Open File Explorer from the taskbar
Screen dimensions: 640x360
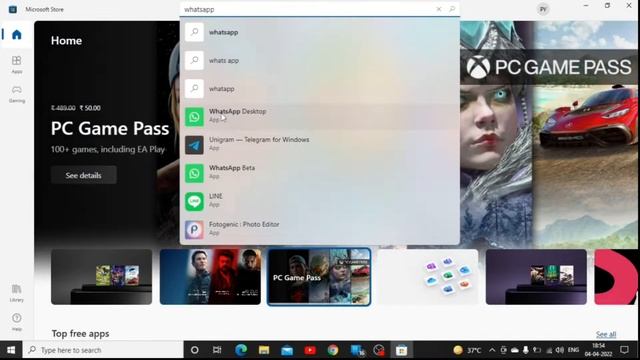tap(264, 350)
